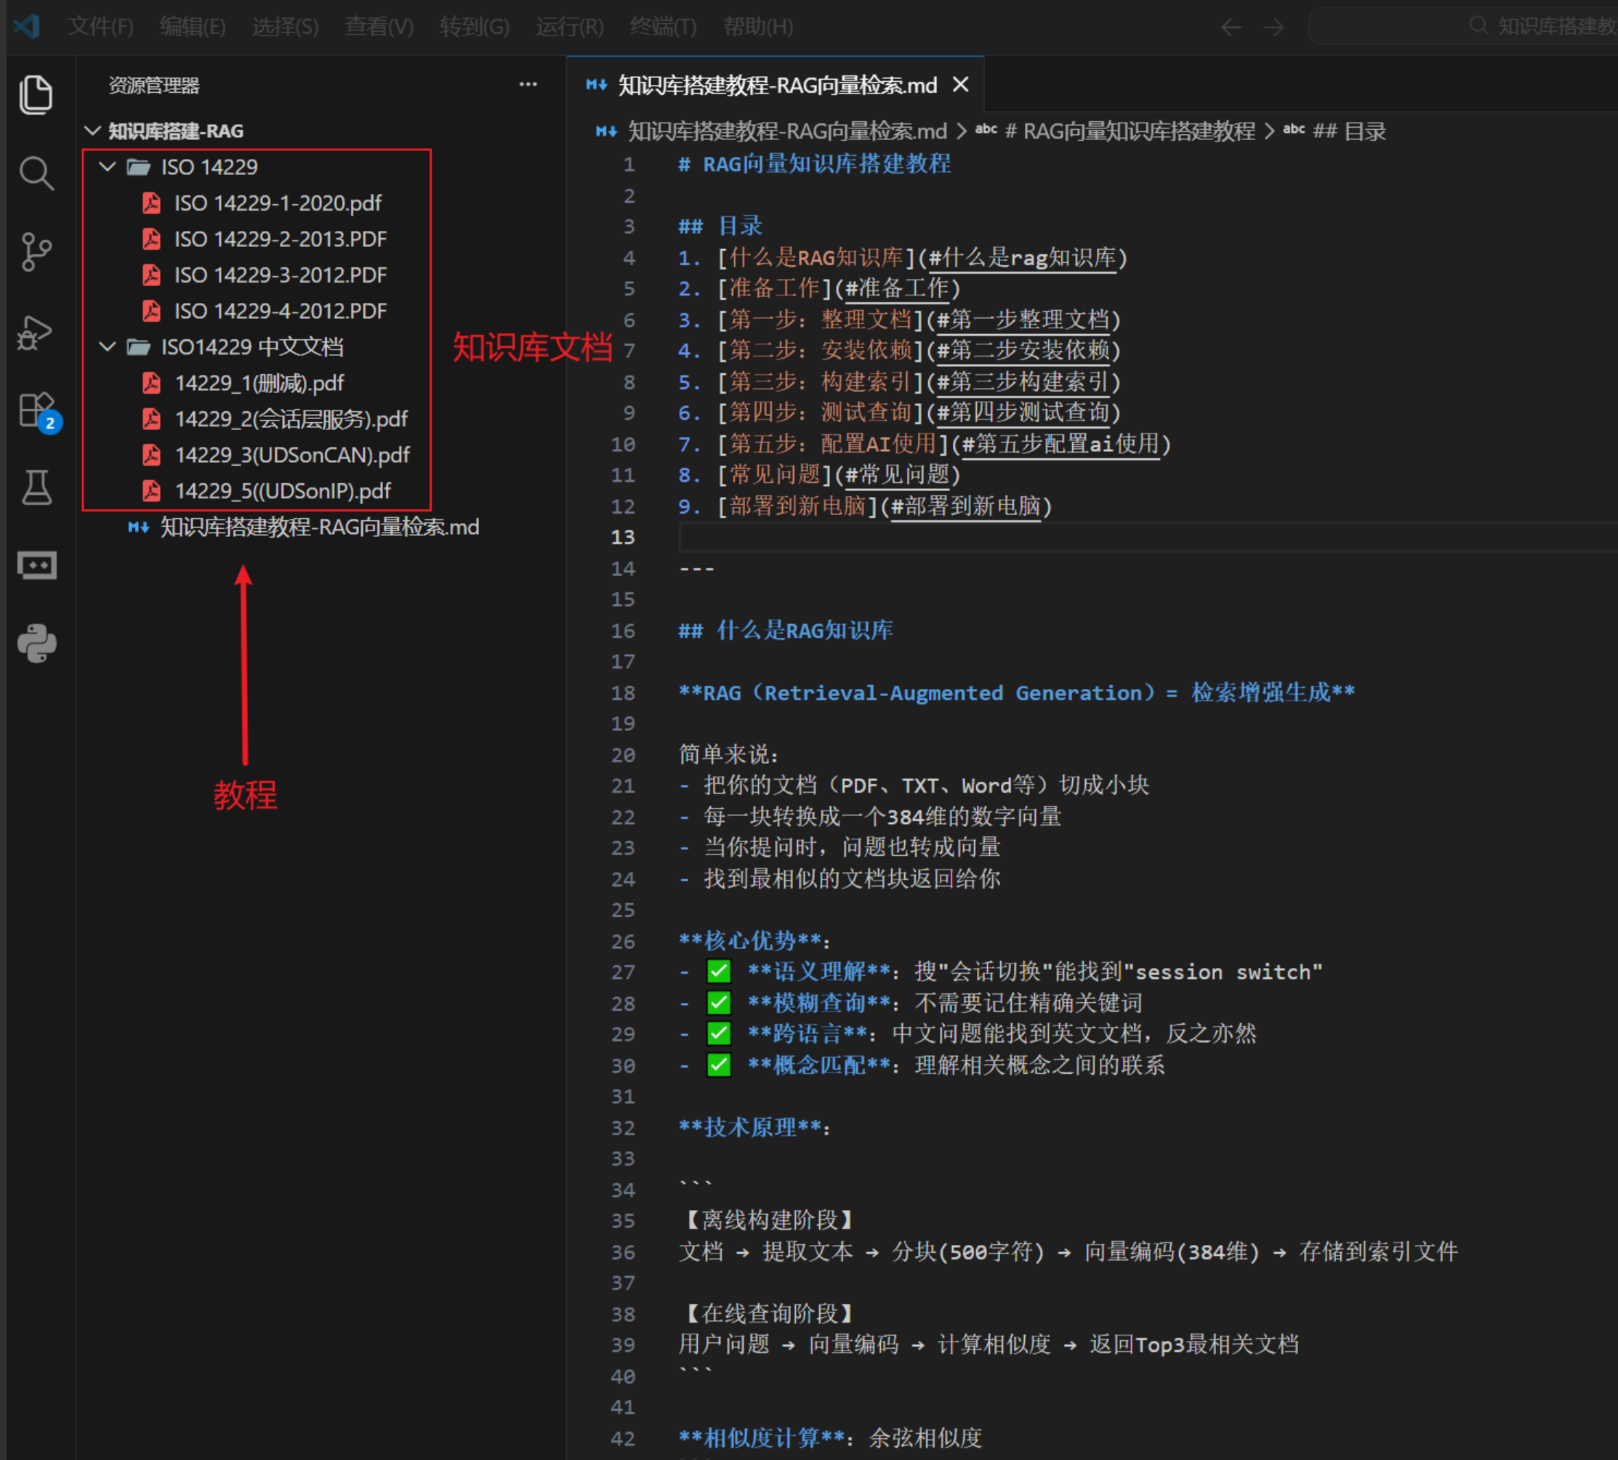Place cursor on heading ## 什么是RAG知识库
Screen dimensions: 1618x1460
click(786, 631)
